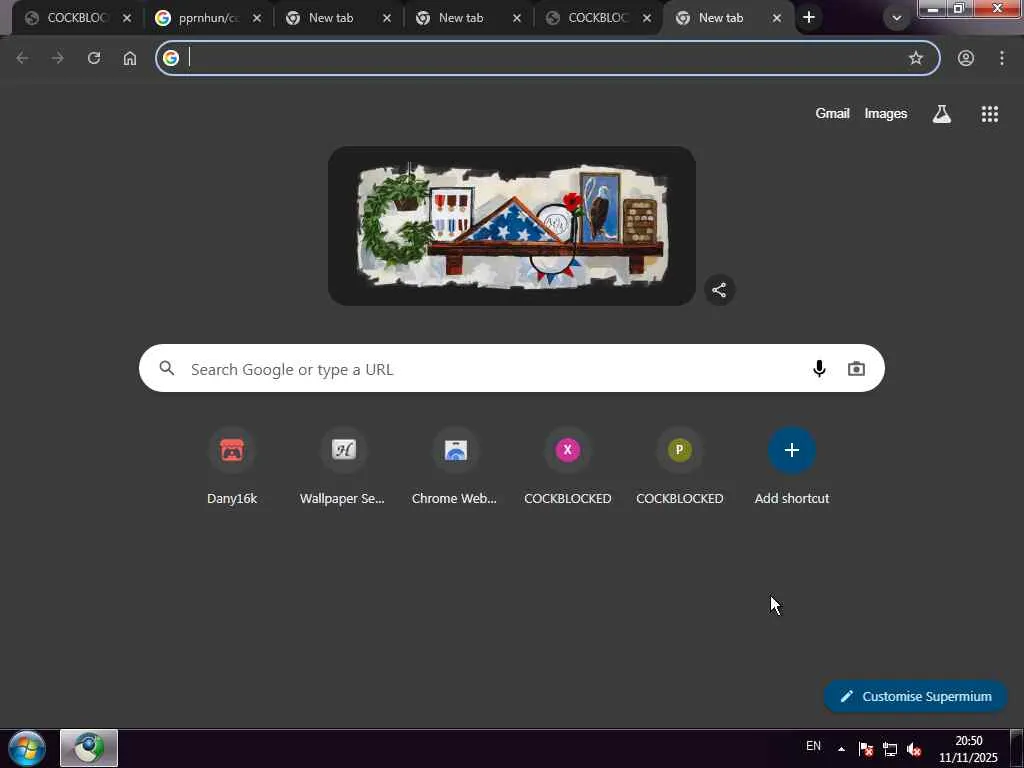Go back with the back arrow
This screenshot has height=768, width=1024.
pyautogui.click(x=22, y=58)
